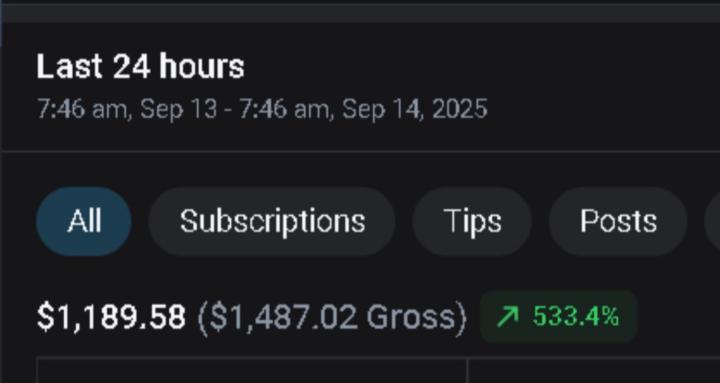
Task: Click the green upward trend arrow icon
Action: 508,316
